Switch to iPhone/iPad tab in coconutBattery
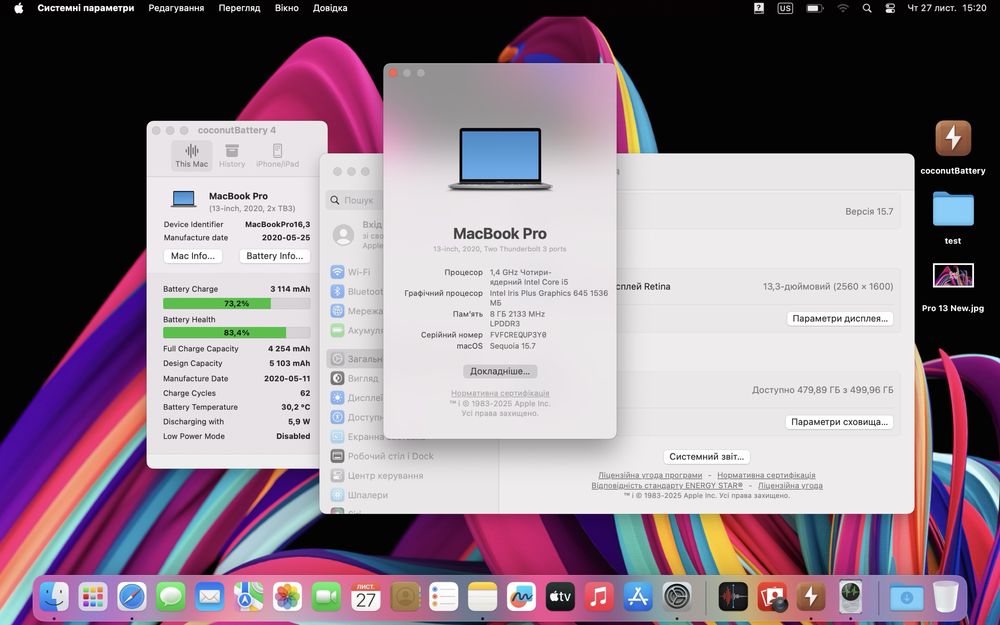Image resolution: width=1000 pixels, height=625 pixels. click(x=277, y=155)
